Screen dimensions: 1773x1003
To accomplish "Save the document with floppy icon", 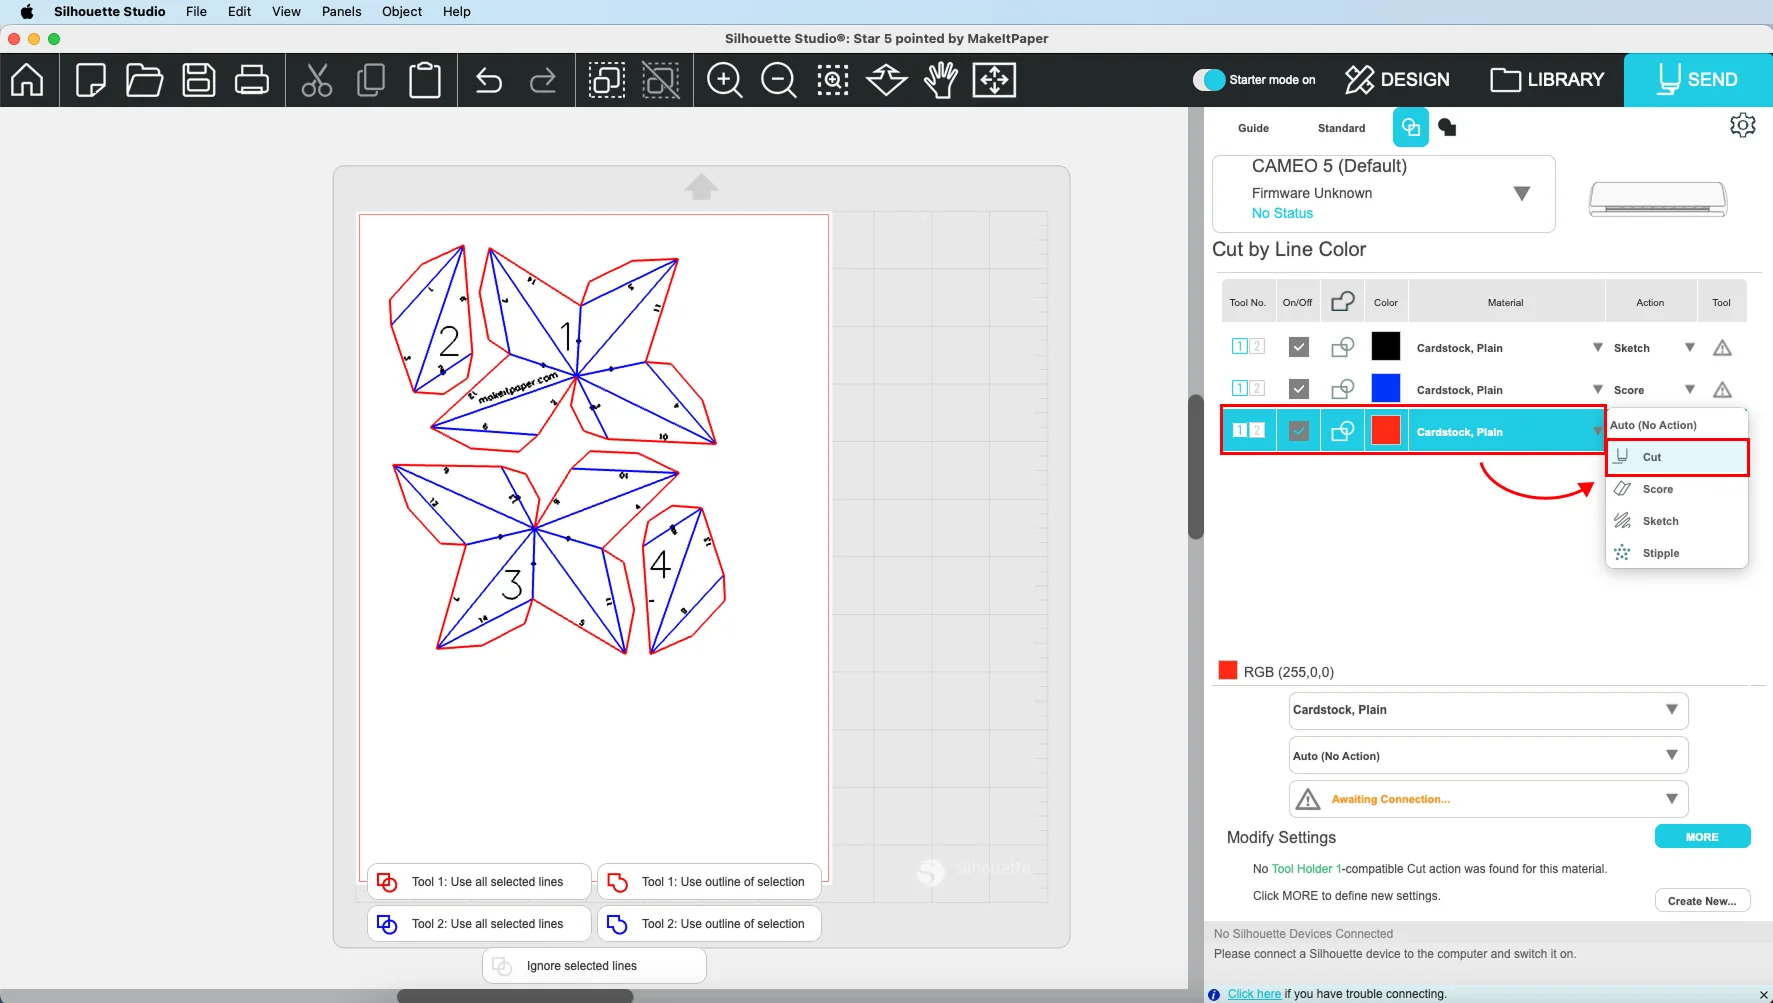I will 198,79.
